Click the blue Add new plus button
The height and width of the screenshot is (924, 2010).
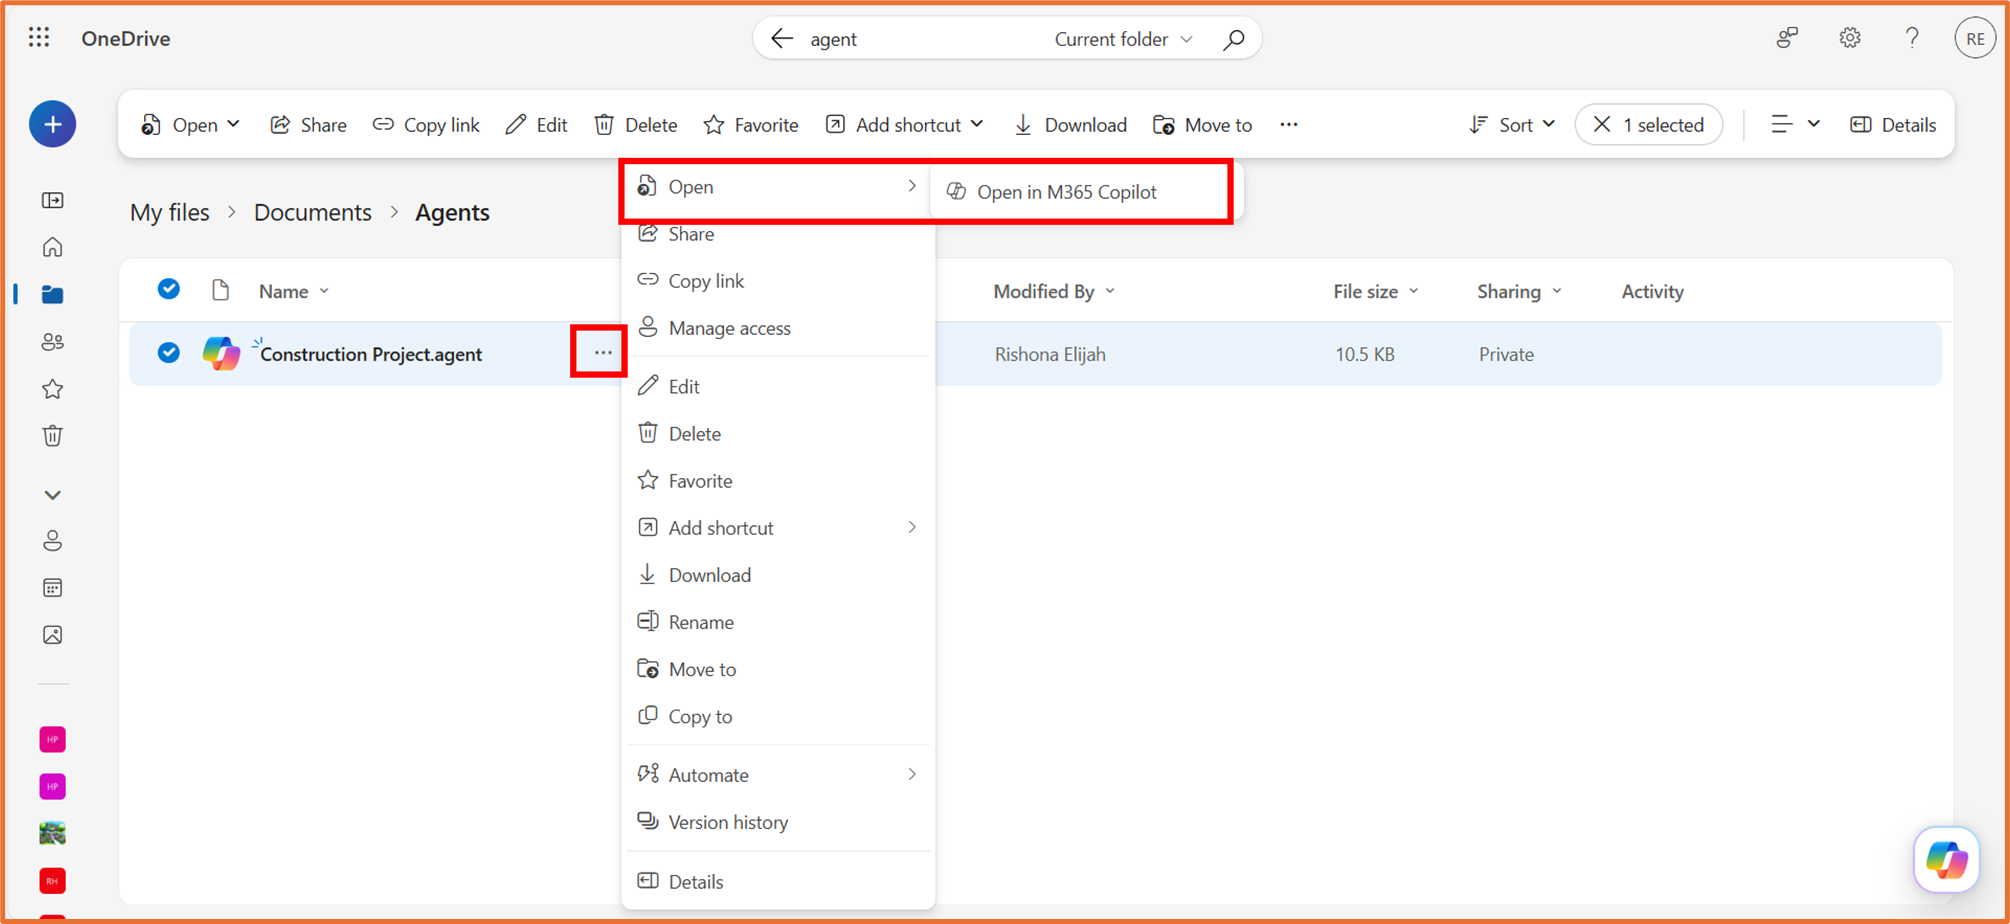click(x=53, y=124)
